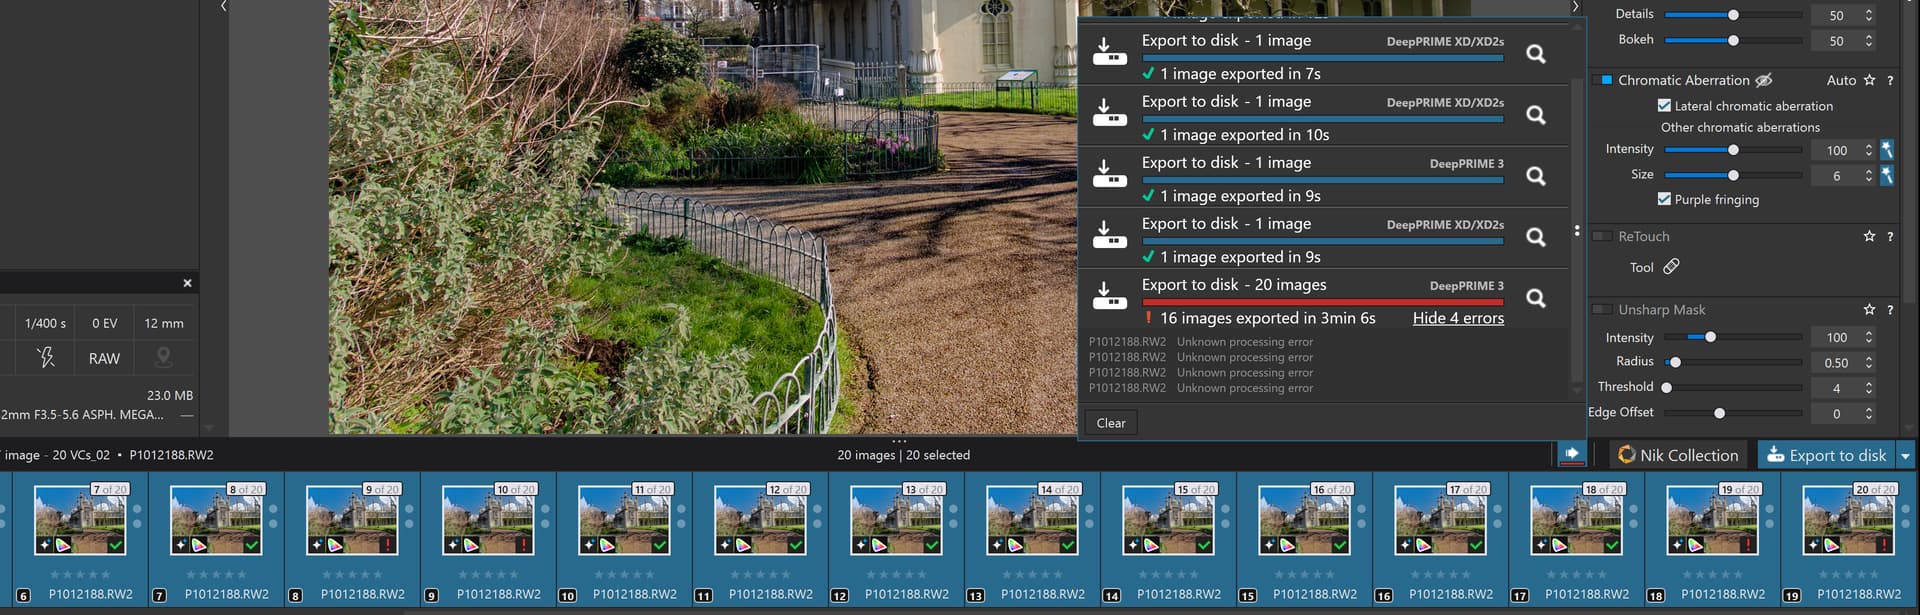Click the Unsharp Mask Intensity slider handle
Screen dimensions: 1920x615
coord(1710,337)
